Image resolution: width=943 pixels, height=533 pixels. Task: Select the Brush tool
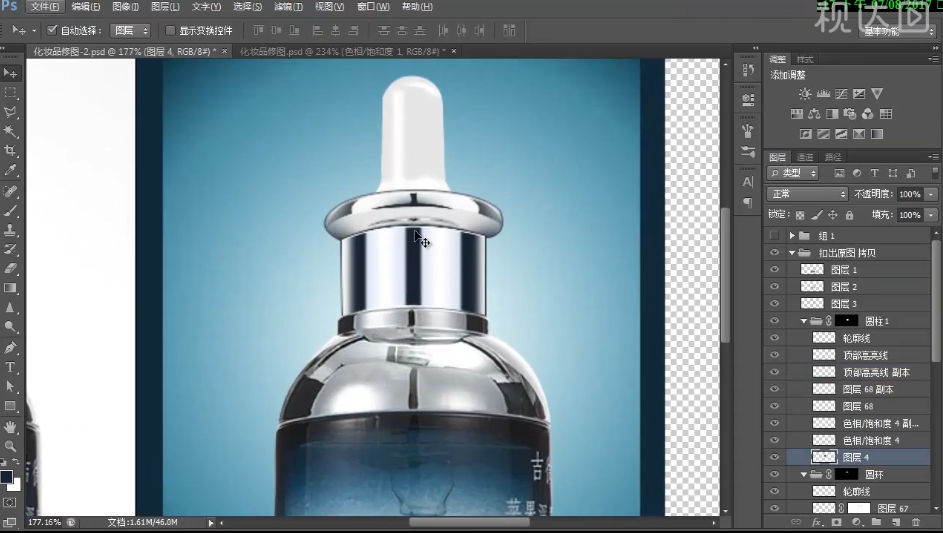pos(10,211)
